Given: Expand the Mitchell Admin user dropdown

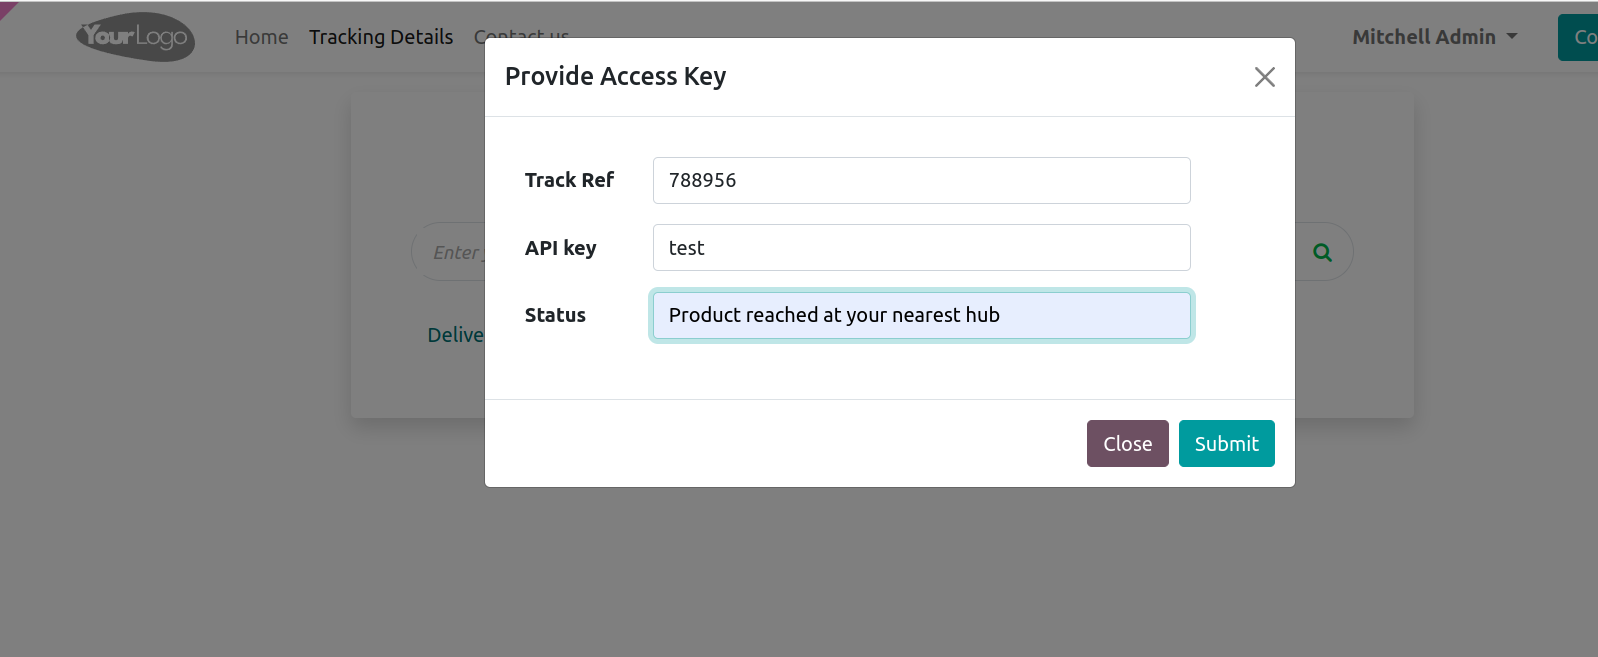Looking at the screenshot, I should tap(1434, 37).
